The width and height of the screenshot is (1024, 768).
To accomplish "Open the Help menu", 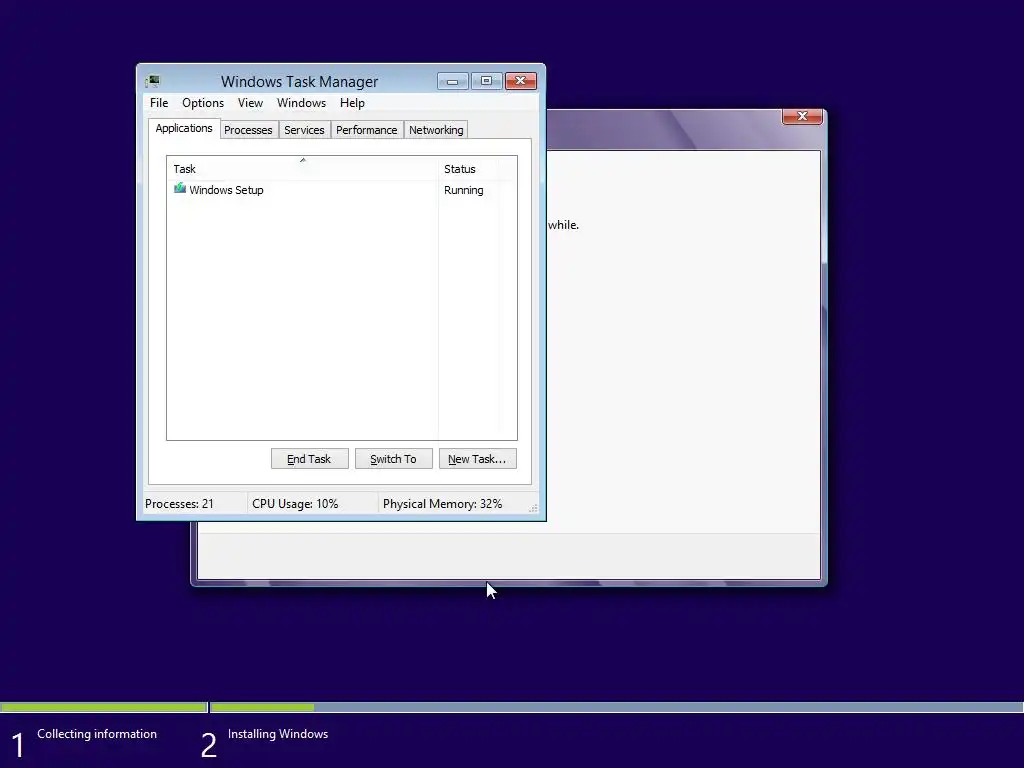I will point(352,103).
